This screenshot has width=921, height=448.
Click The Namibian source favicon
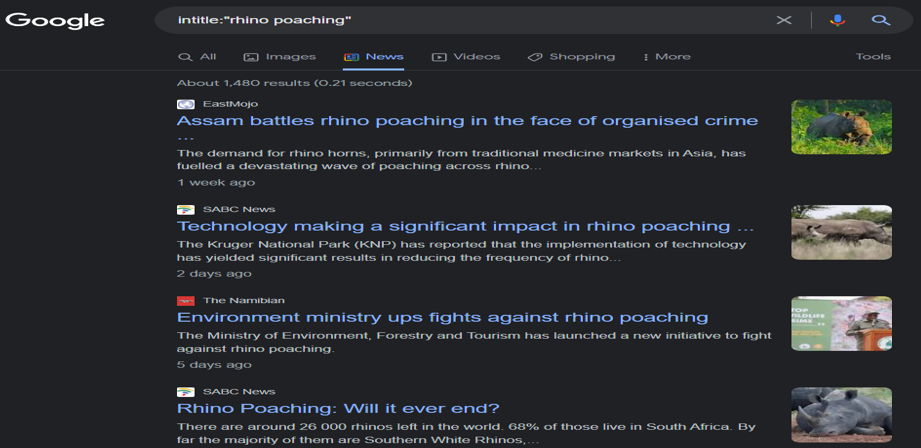point(185,300)
